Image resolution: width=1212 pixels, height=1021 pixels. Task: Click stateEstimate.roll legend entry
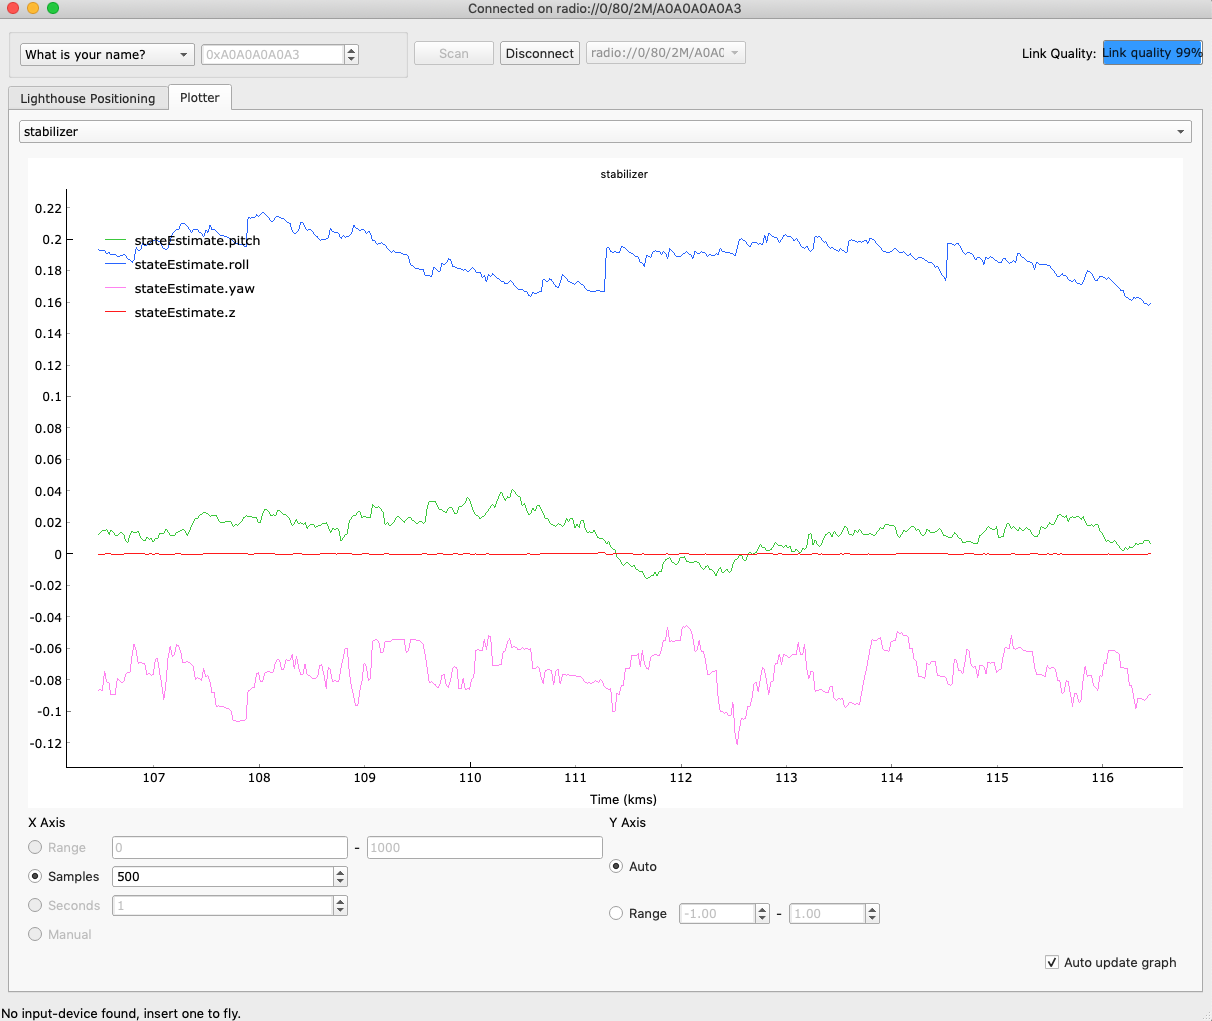[191, 265]
